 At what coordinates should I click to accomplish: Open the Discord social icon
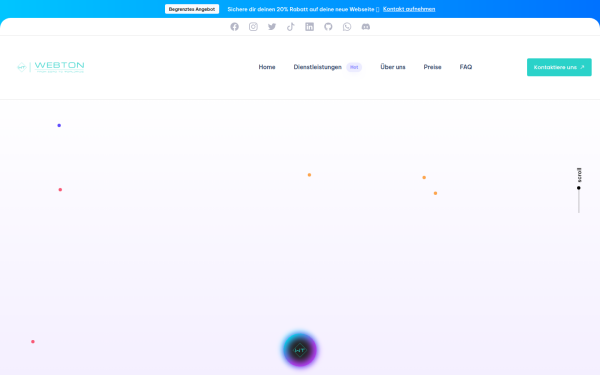[365, 27]
